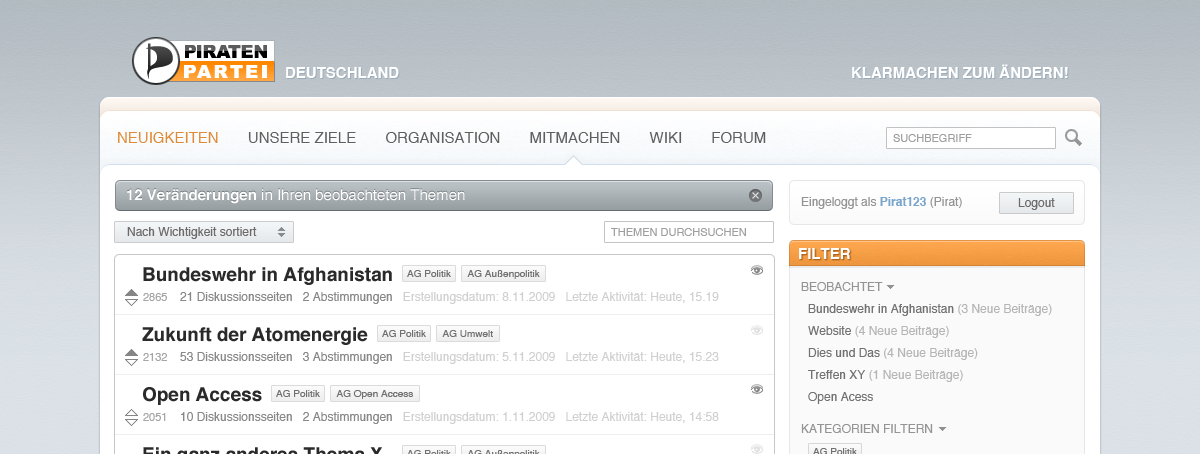Collapse the Kategorien filtern section
The height and width of the screenshot is (454, 1200).
(941, 429)
